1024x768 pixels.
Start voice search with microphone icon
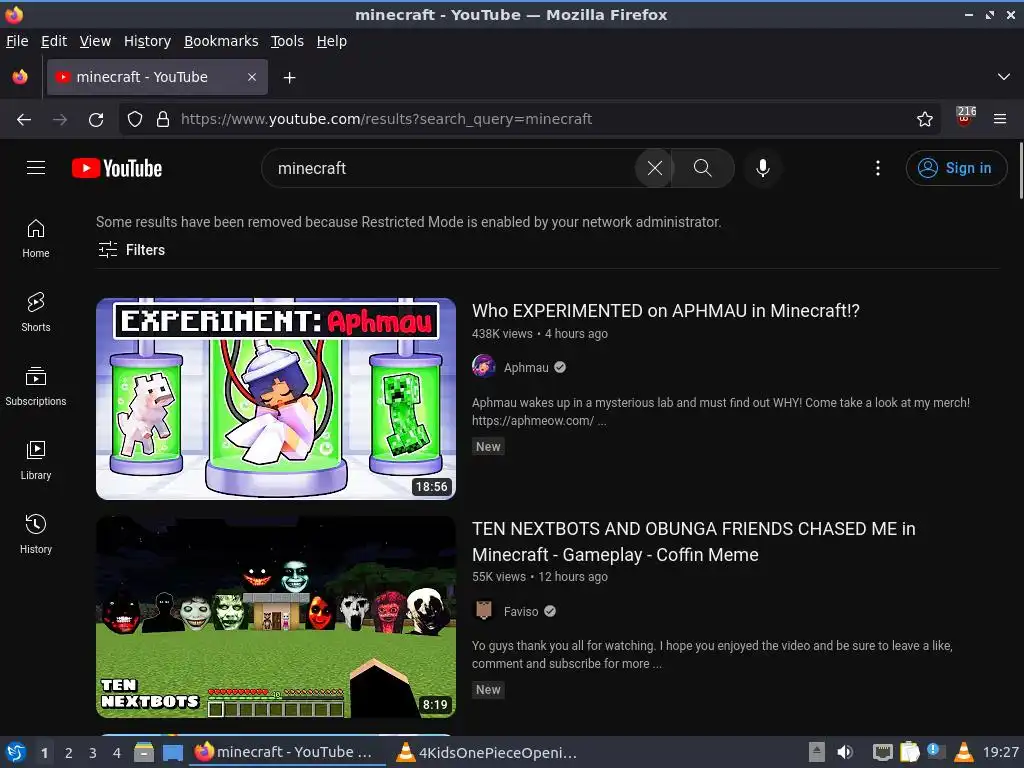(x=762, y=168)
